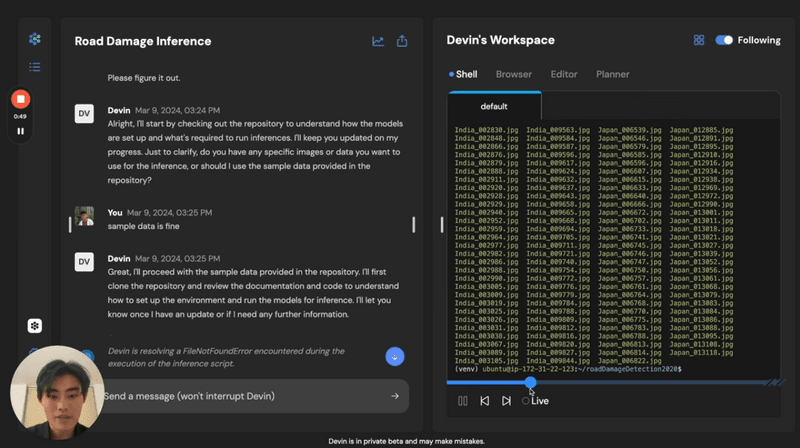The width and height of the screenshot is (800, 448).
Task: Click the Road Damage Inference title
Action: (143, 41)
